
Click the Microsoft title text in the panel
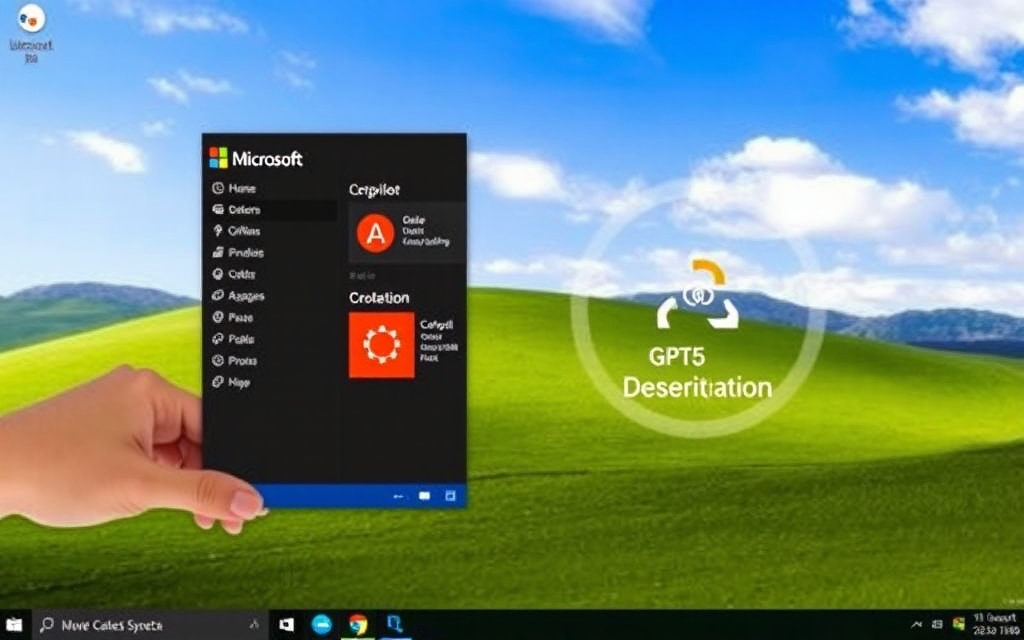pyautogui.click(x=267, y=158)
